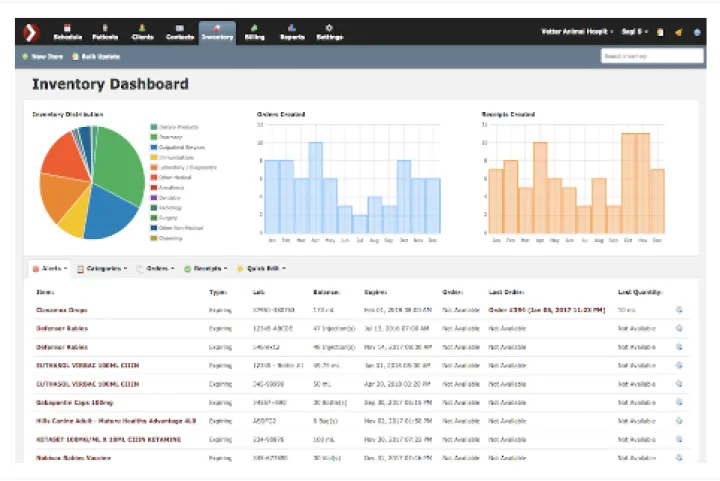Screen dimensions: 720x481
Task: Open the Contacts section
Action: pyautogui.click(x=180, y=32)
